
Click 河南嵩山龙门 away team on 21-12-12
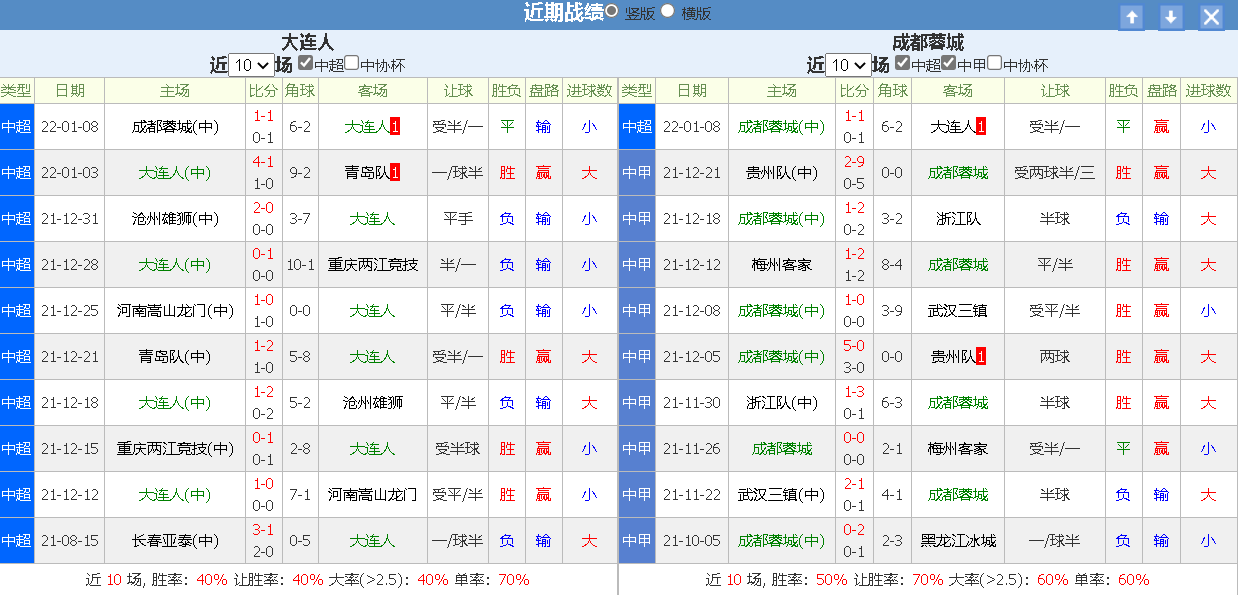(373, 495)
